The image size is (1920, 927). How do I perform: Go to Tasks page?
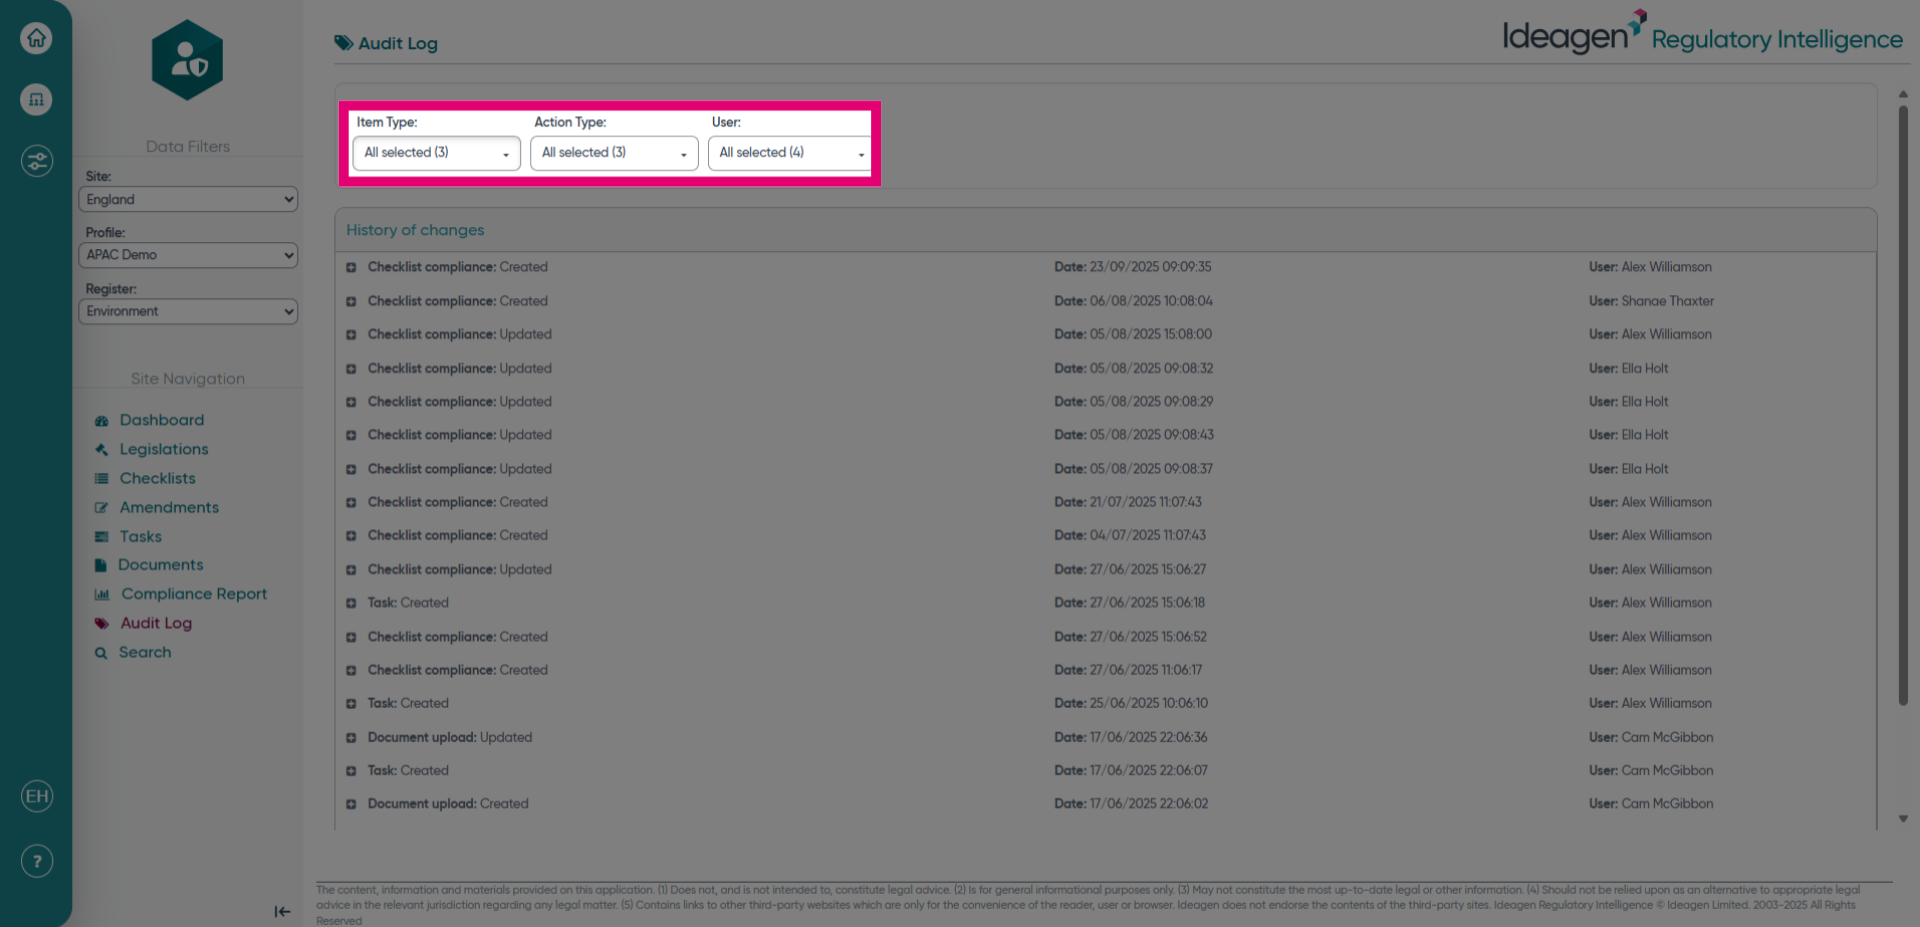coord(141,536)
